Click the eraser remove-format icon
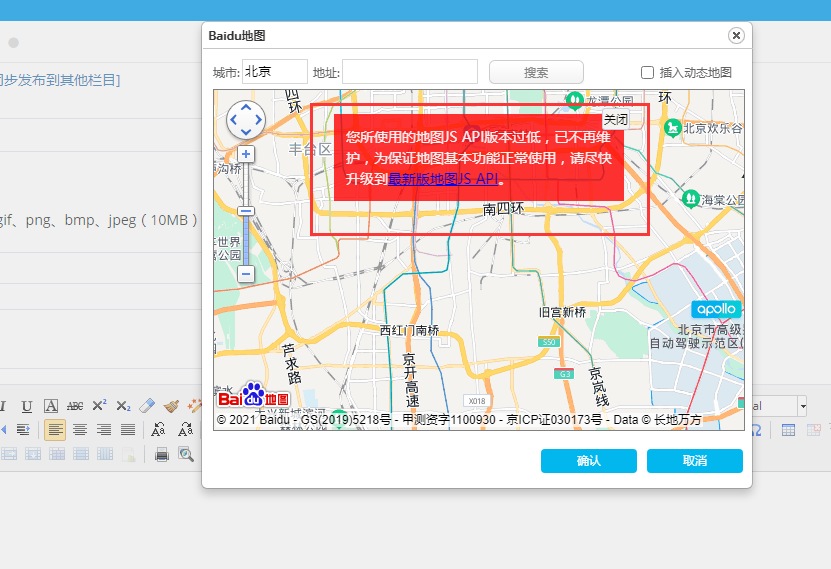This screenshot has width=831, height=569. 147,406
